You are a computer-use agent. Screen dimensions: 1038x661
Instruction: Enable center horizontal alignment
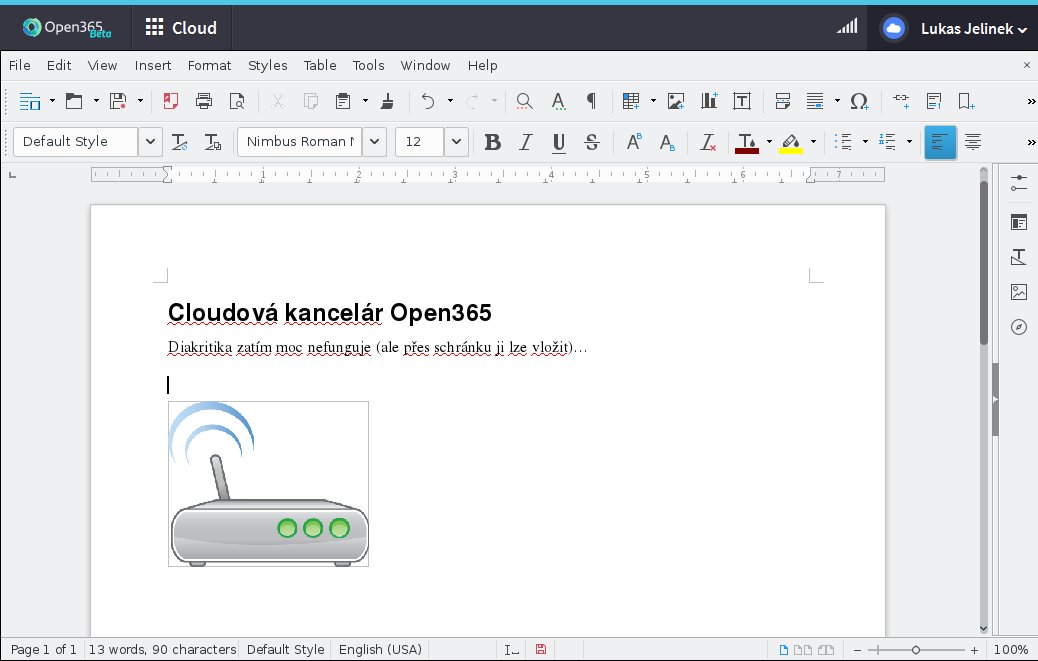[972, 142]
